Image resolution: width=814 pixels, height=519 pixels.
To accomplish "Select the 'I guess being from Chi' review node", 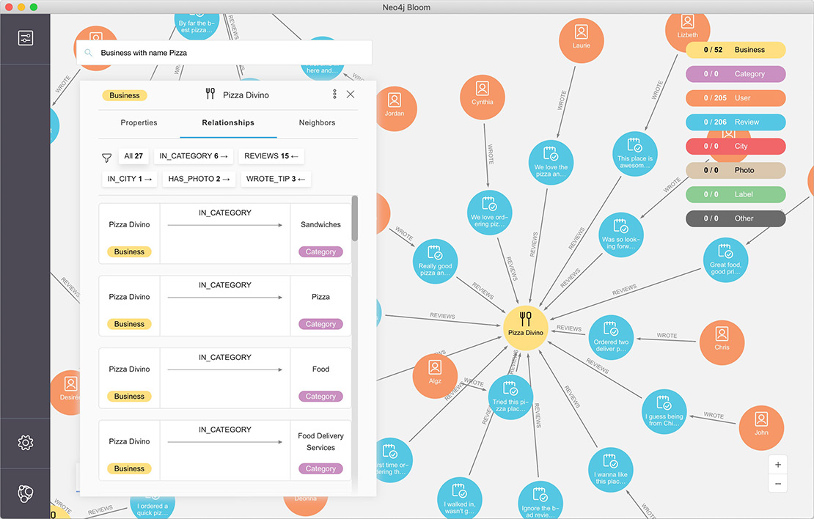I will click(x=664, y=412).
